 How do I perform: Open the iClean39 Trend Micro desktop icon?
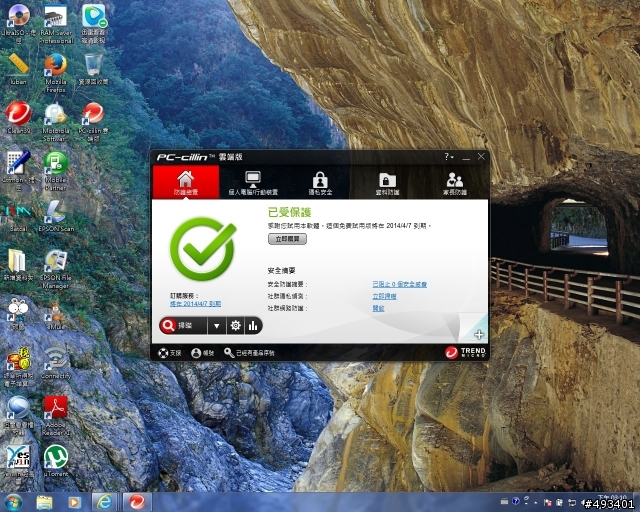click(18, 117)
